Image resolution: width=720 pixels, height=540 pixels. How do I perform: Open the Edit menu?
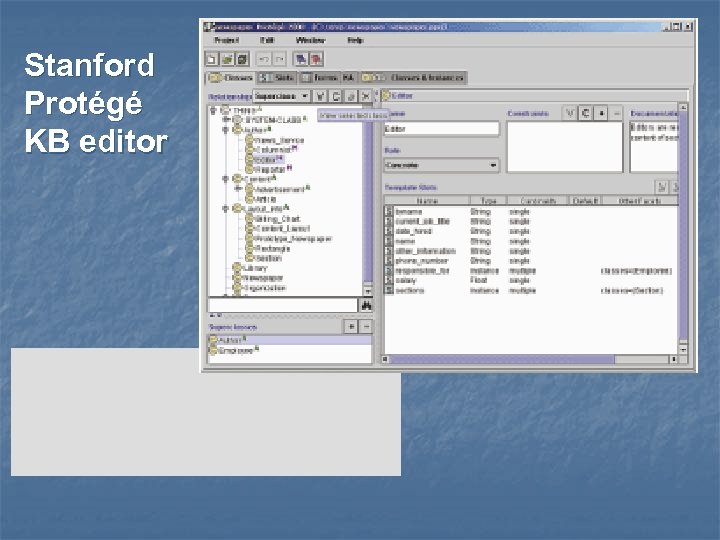[267, 40]
